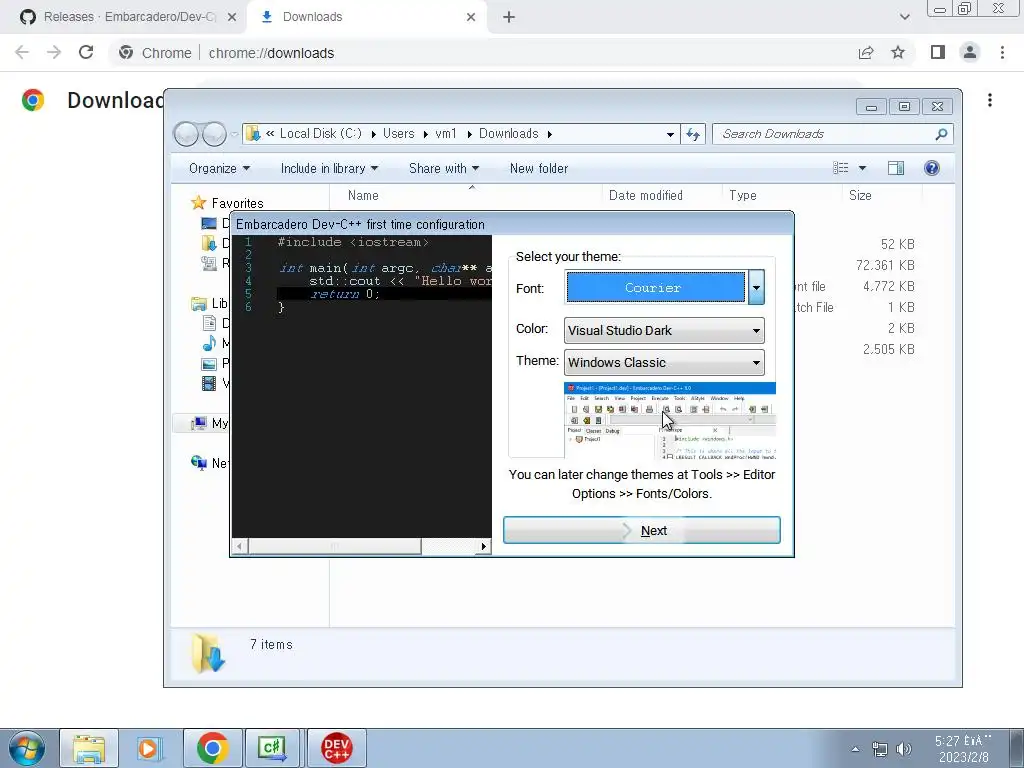The image size is (1024, 768).
Task: Open Share with menu in Explorer
Action: [444, 168]
